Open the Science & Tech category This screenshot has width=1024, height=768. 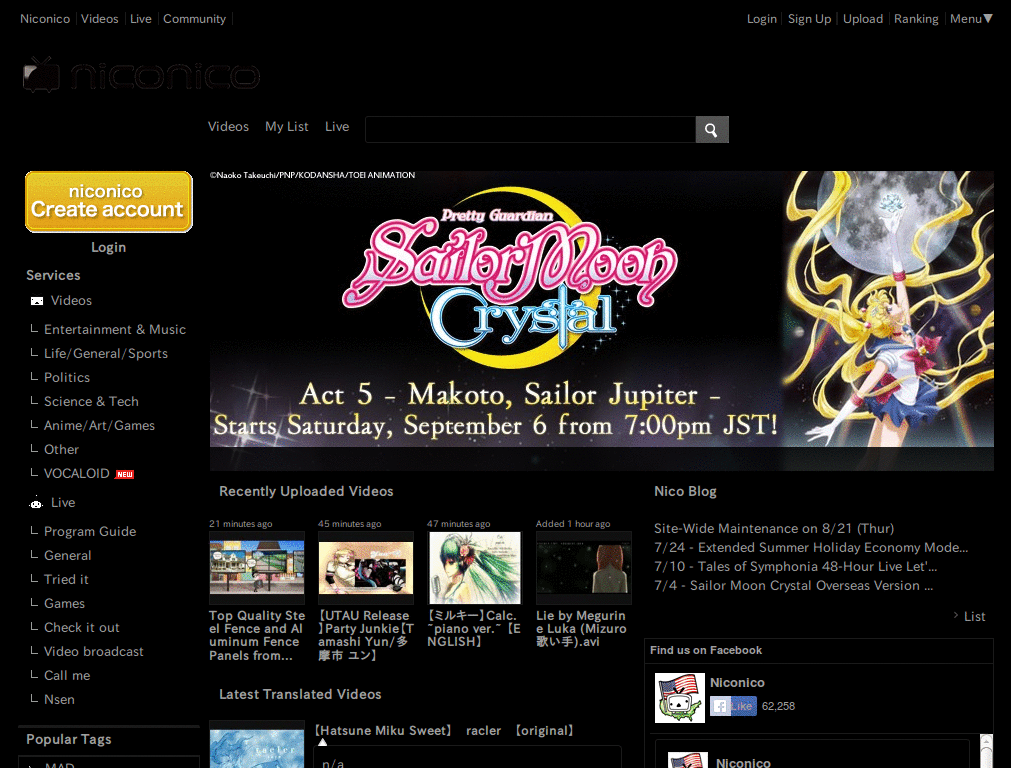[x=91, y=402]
